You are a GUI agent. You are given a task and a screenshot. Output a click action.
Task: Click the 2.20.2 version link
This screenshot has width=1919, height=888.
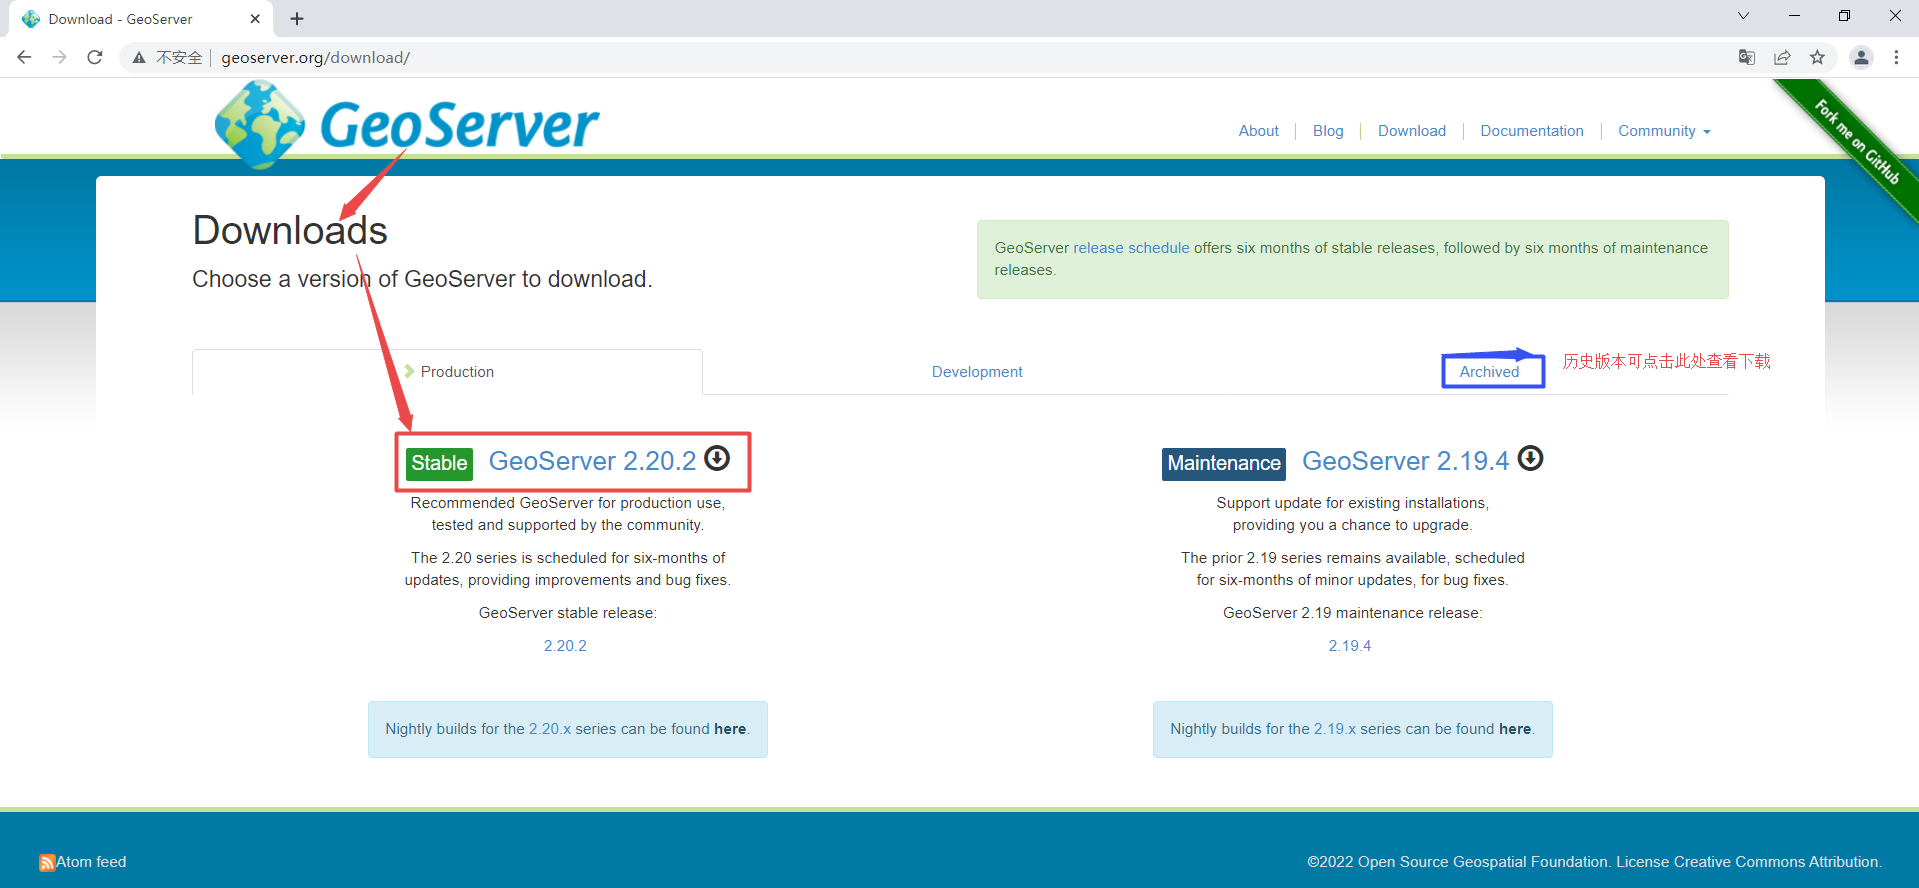tap(565, 646)
